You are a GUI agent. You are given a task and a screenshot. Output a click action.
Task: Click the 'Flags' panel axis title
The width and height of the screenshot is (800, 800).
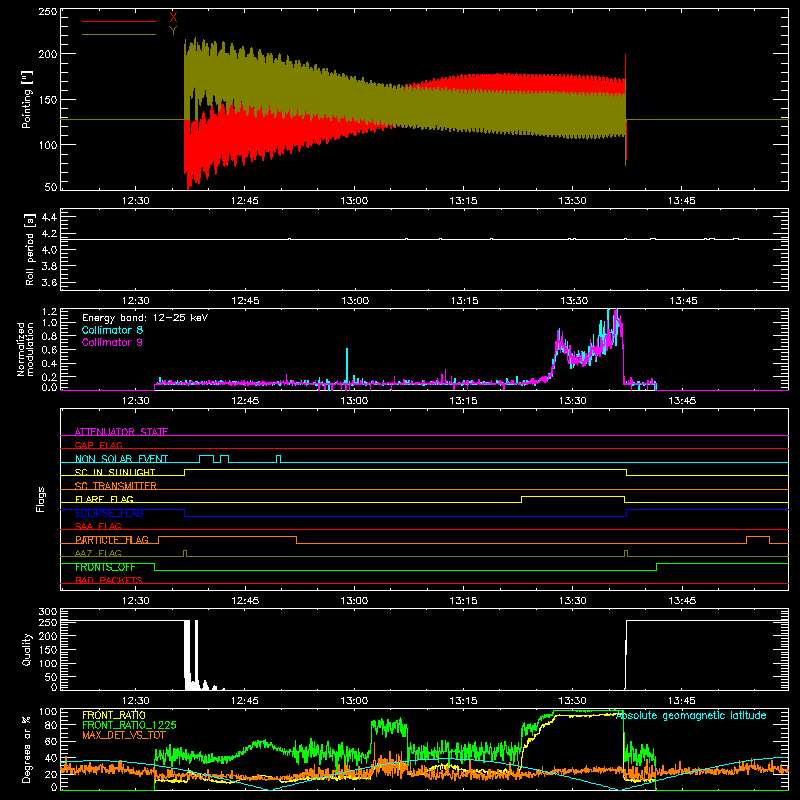(40, 499)
